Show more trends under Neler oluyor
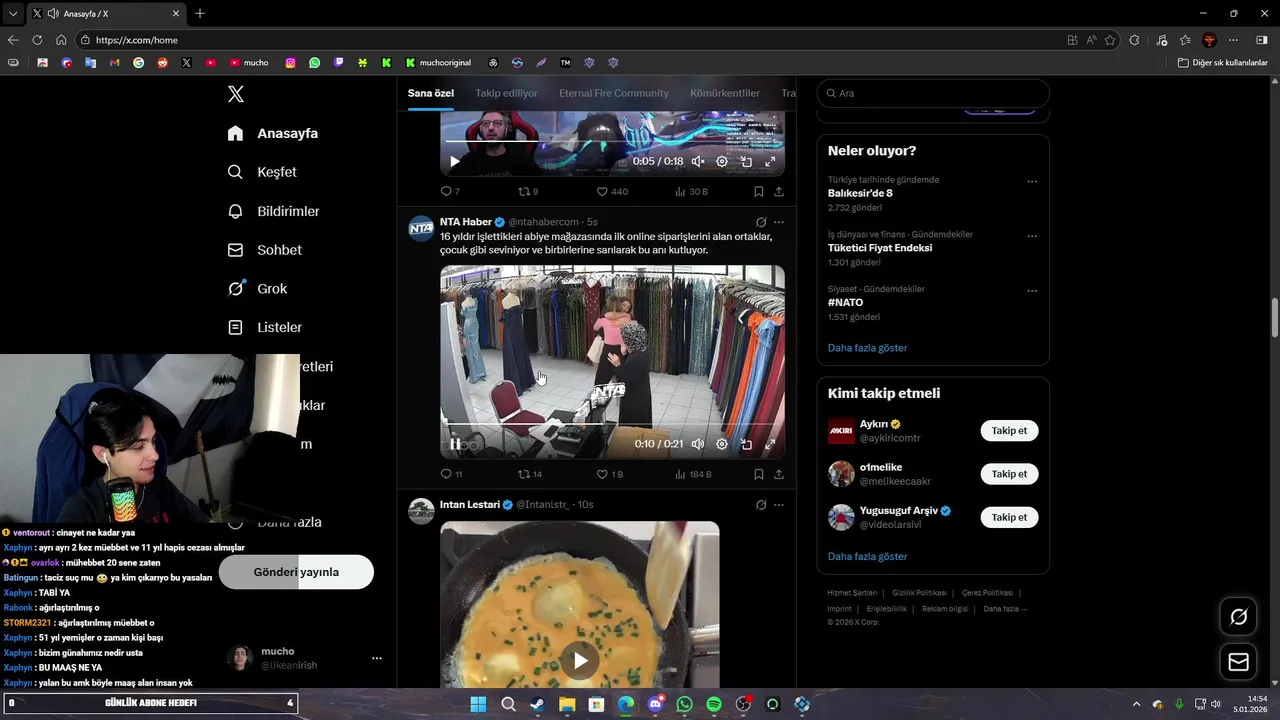 point(868,348)
